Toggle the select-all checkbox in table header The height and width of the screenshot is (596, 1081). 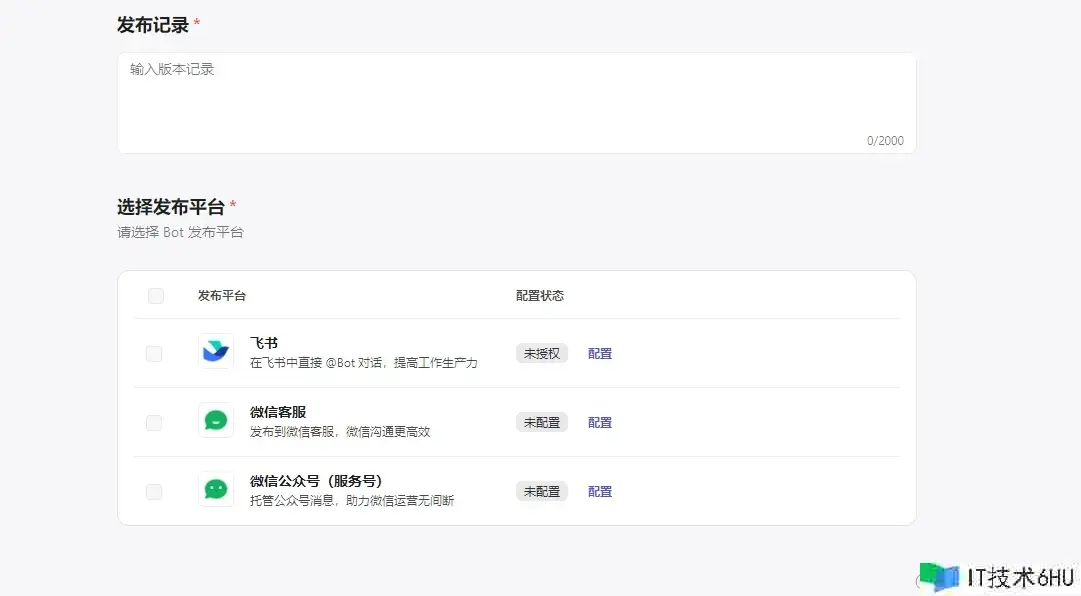[156, 296]
